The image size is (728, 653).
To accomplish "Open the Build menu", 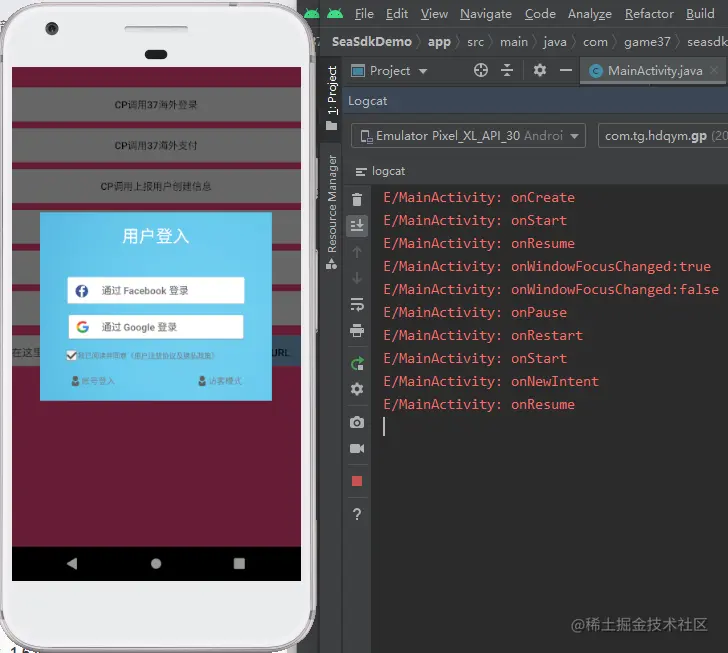I will (x=700, y=14).
